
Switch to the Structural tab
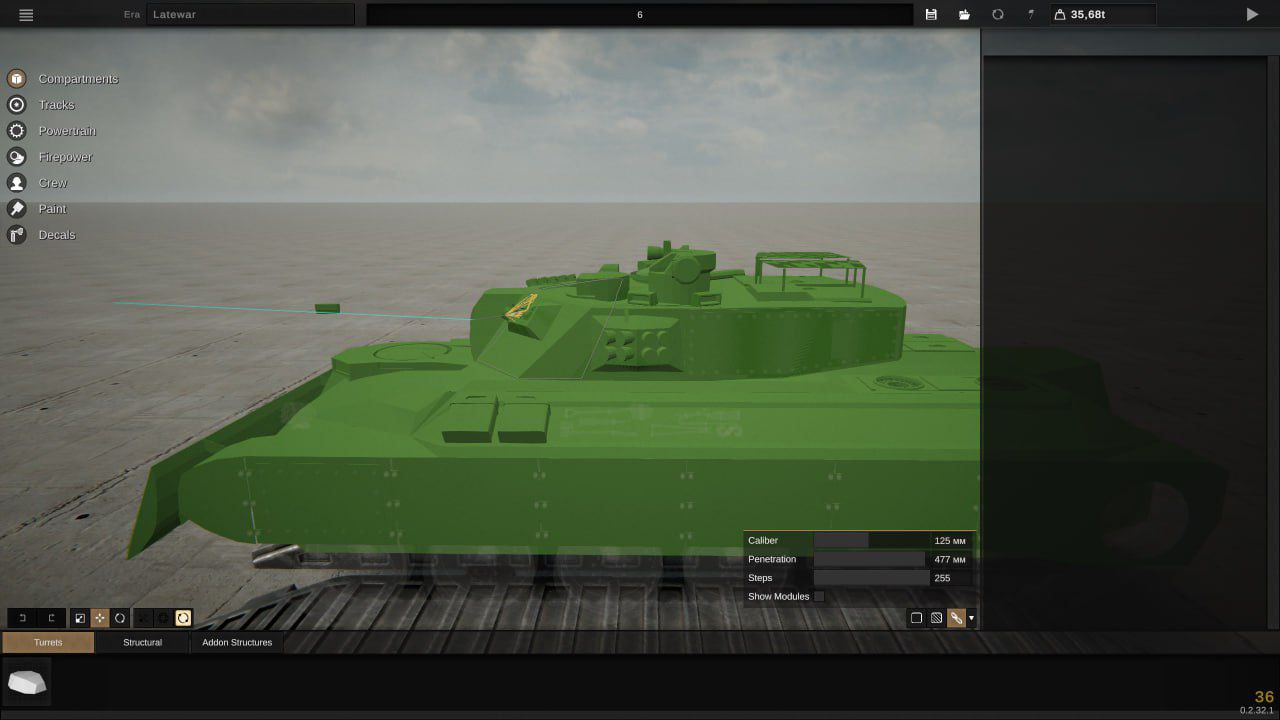tap(142, 642)
